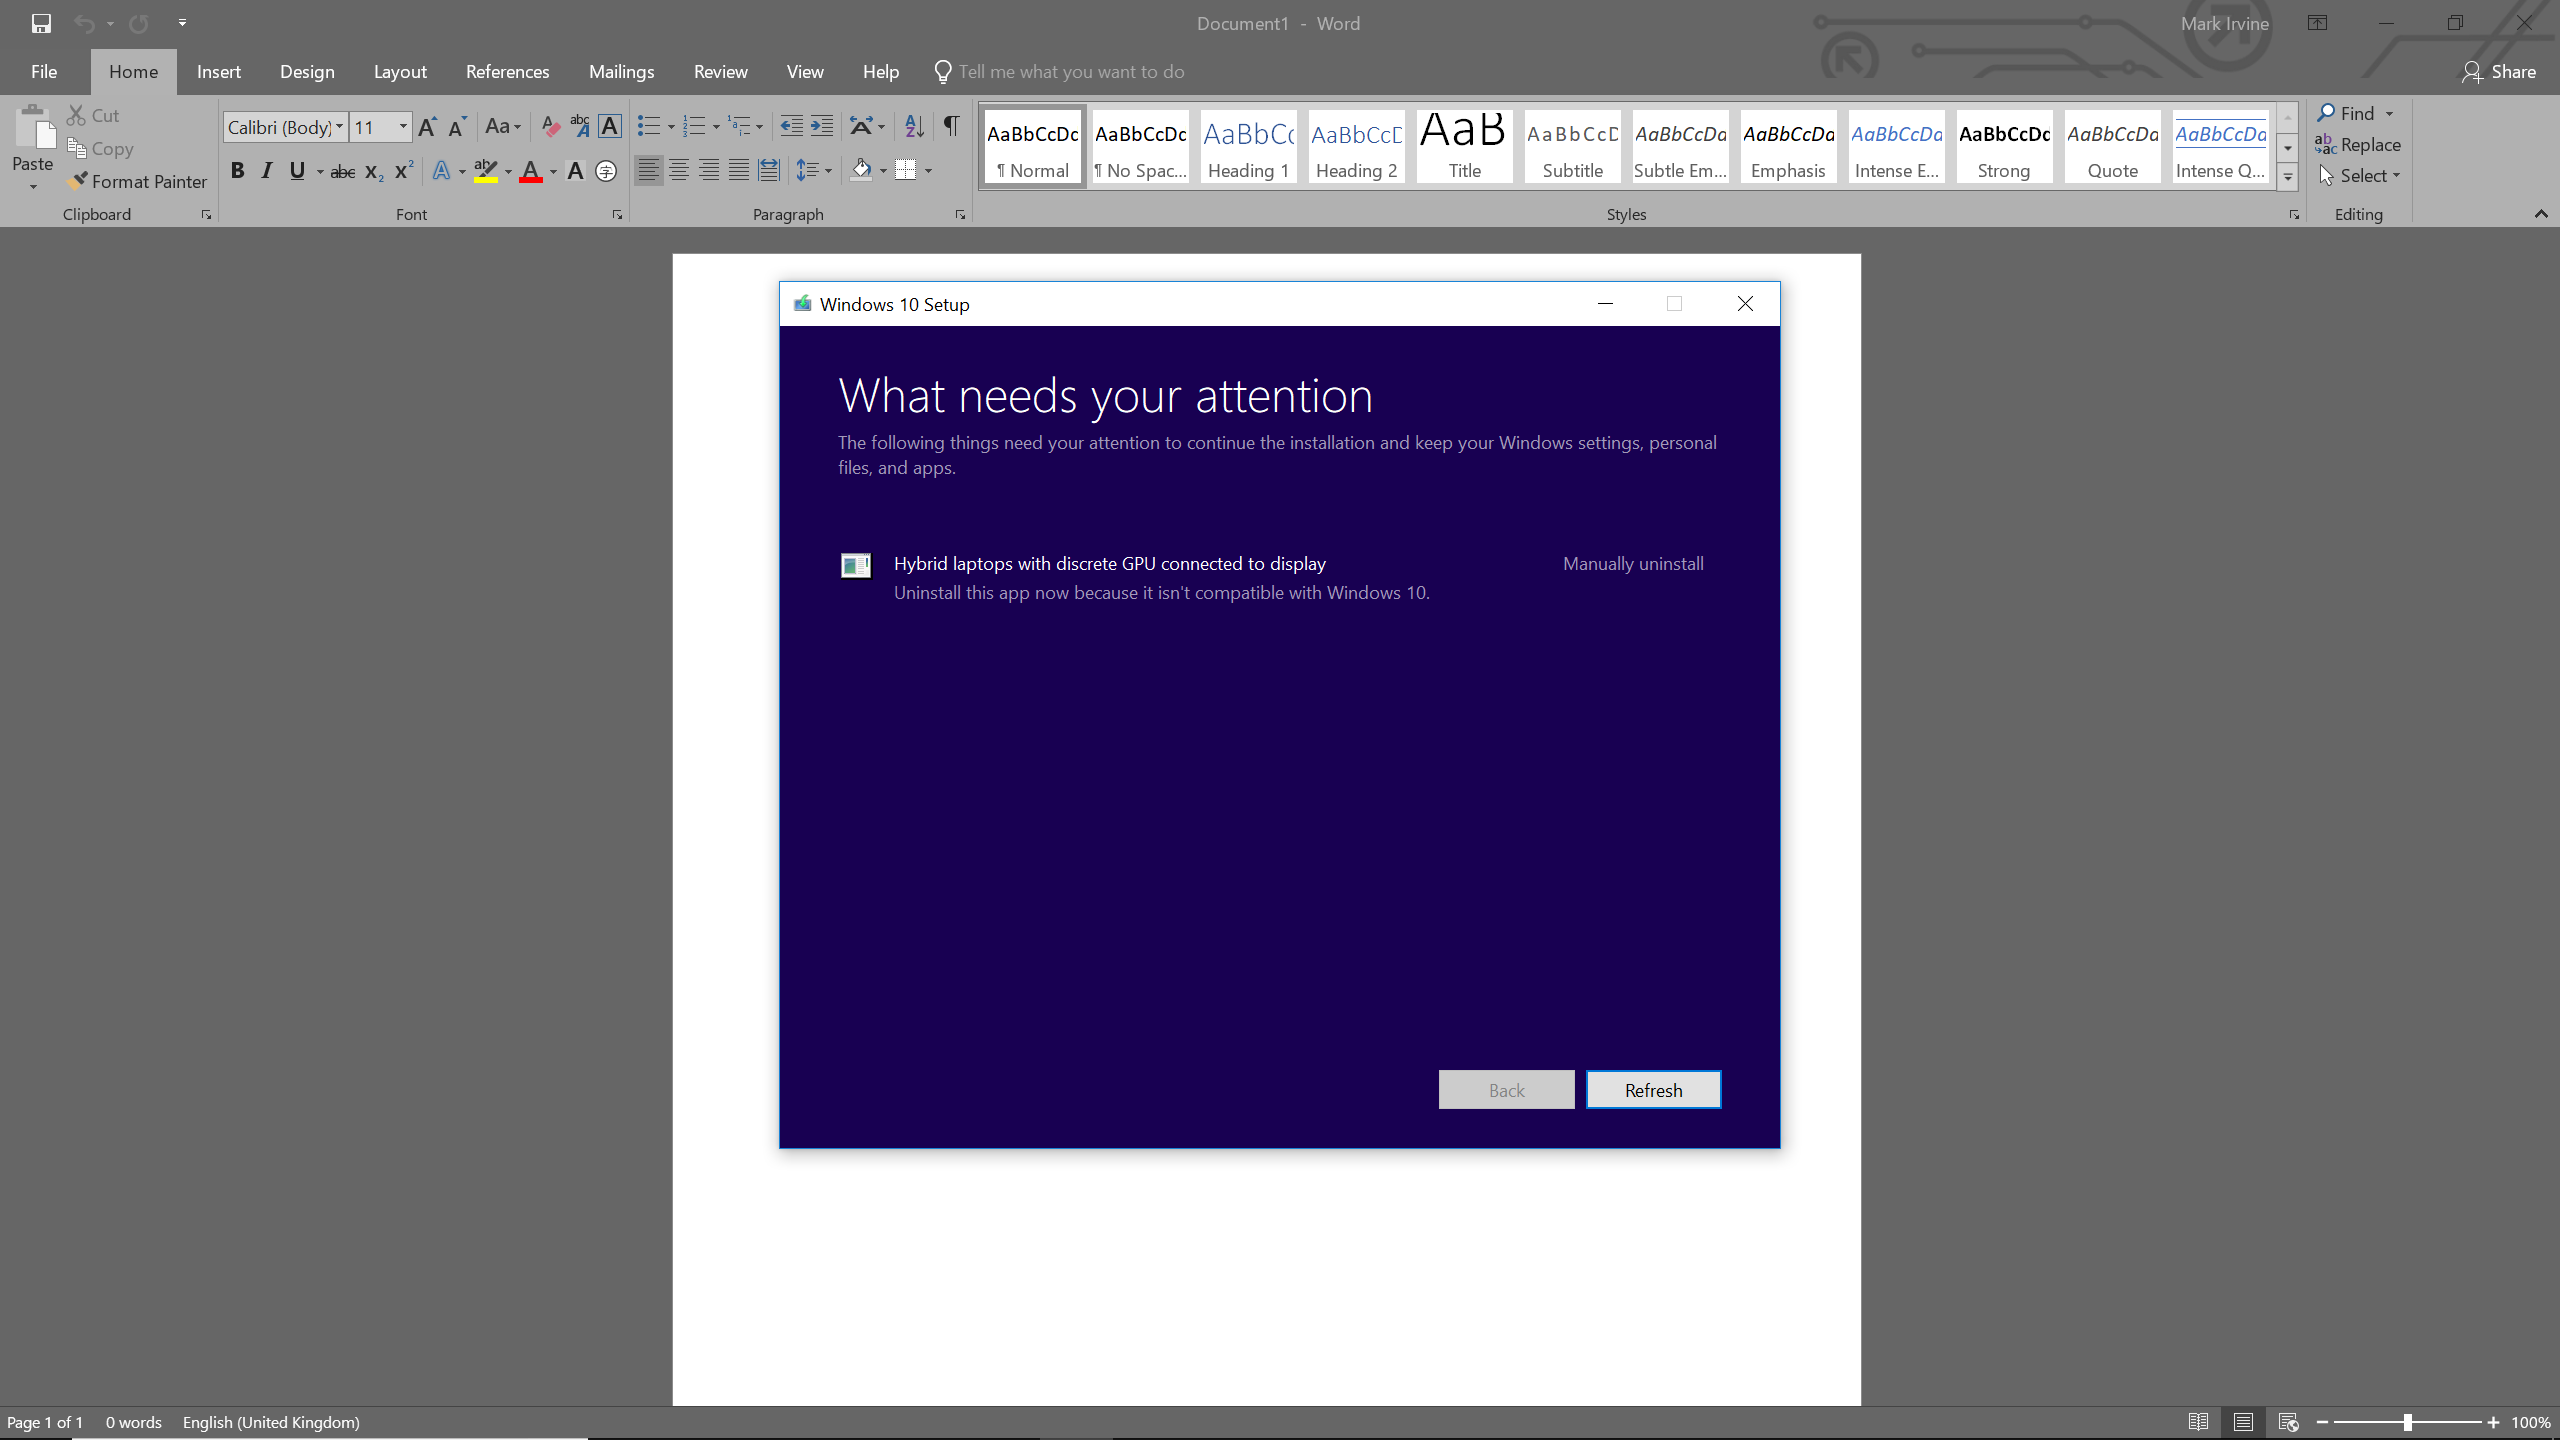The image size is (2560, 1440).
Task: Toggle Bold formatting
Action: pyautogui.click(x=237, y=171)
